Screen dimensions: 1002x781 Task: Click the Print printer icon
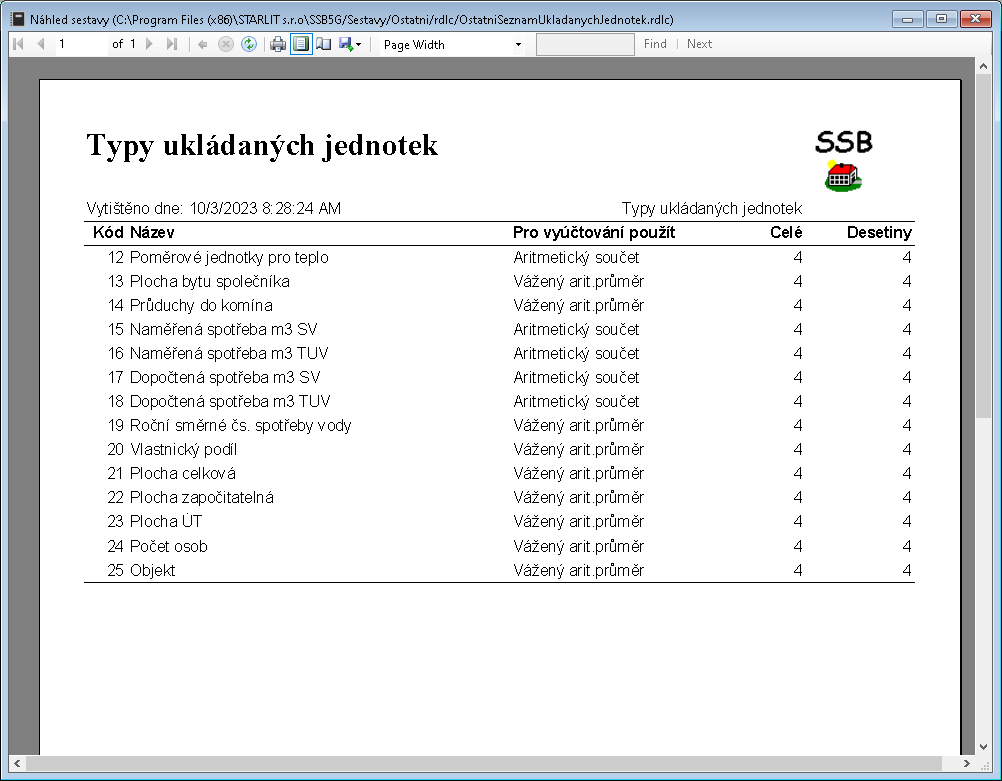[x=278, y=44]
